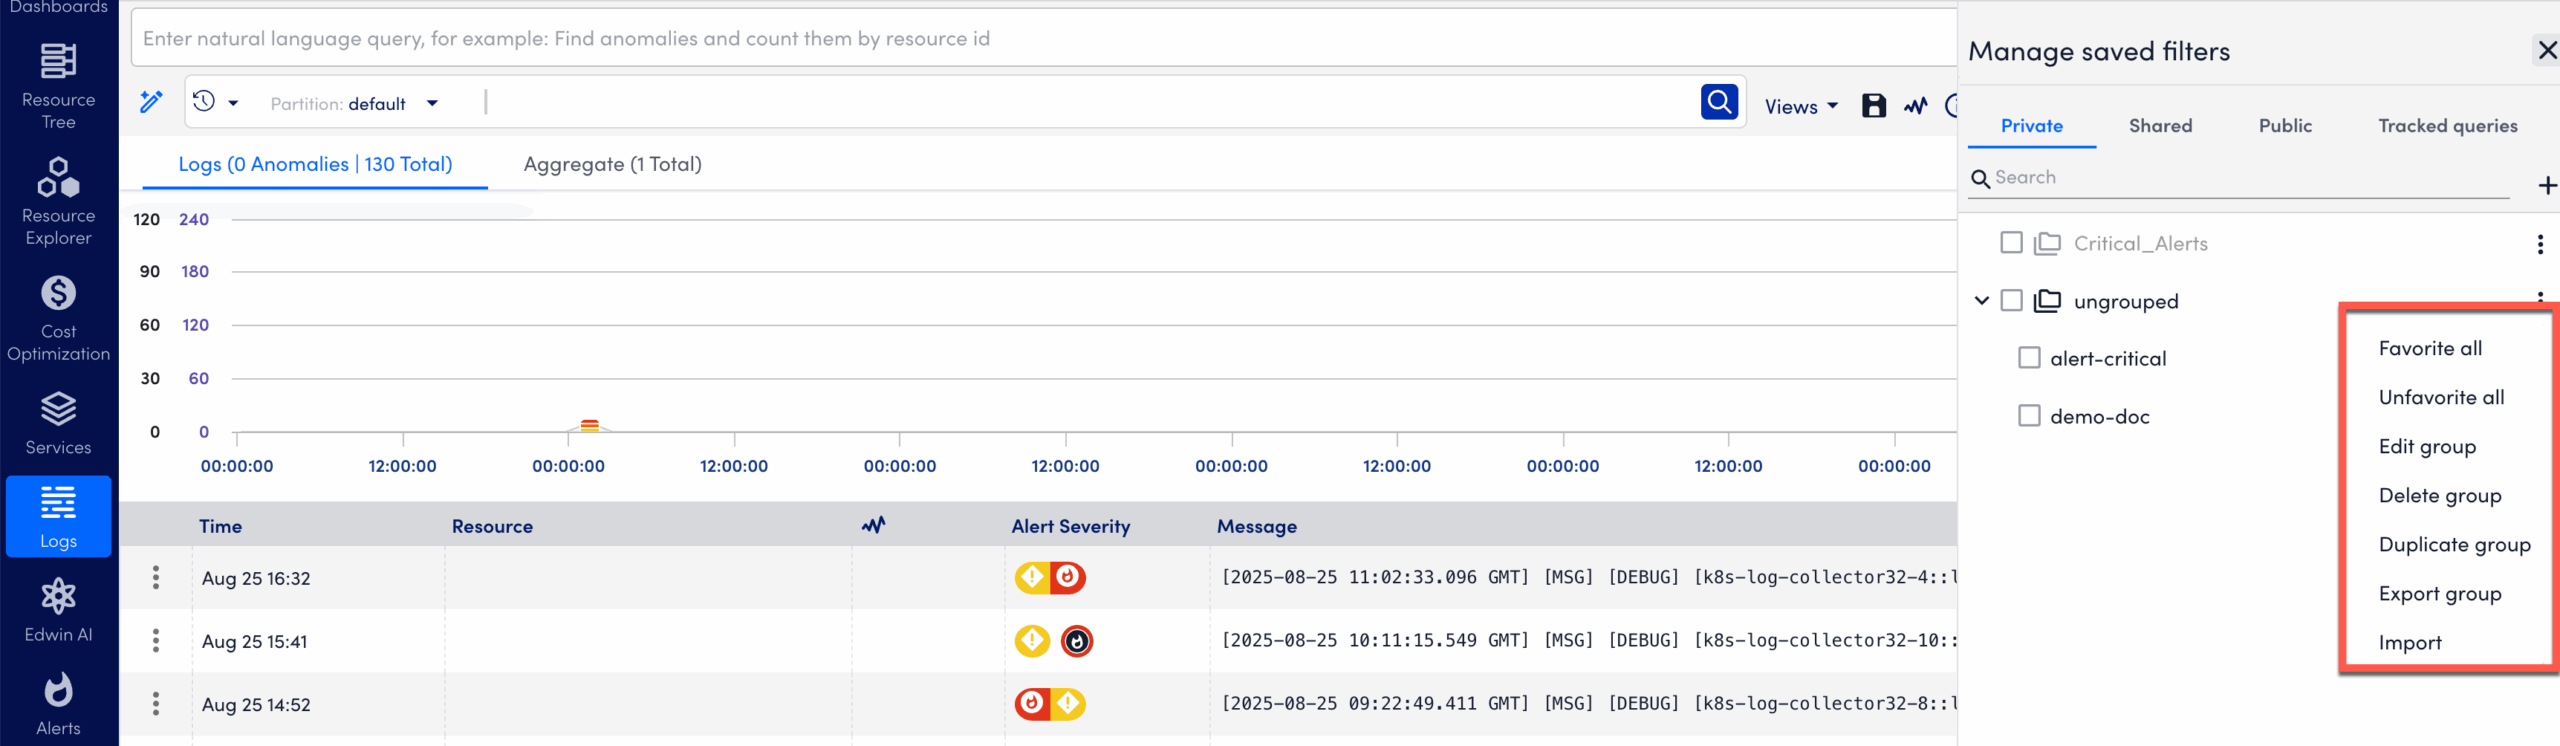Viewport: 2560px width, 746px height.
Task: Open Resource Explorer in sidebar
Action: pyautogui.click(x=58, y=202)
